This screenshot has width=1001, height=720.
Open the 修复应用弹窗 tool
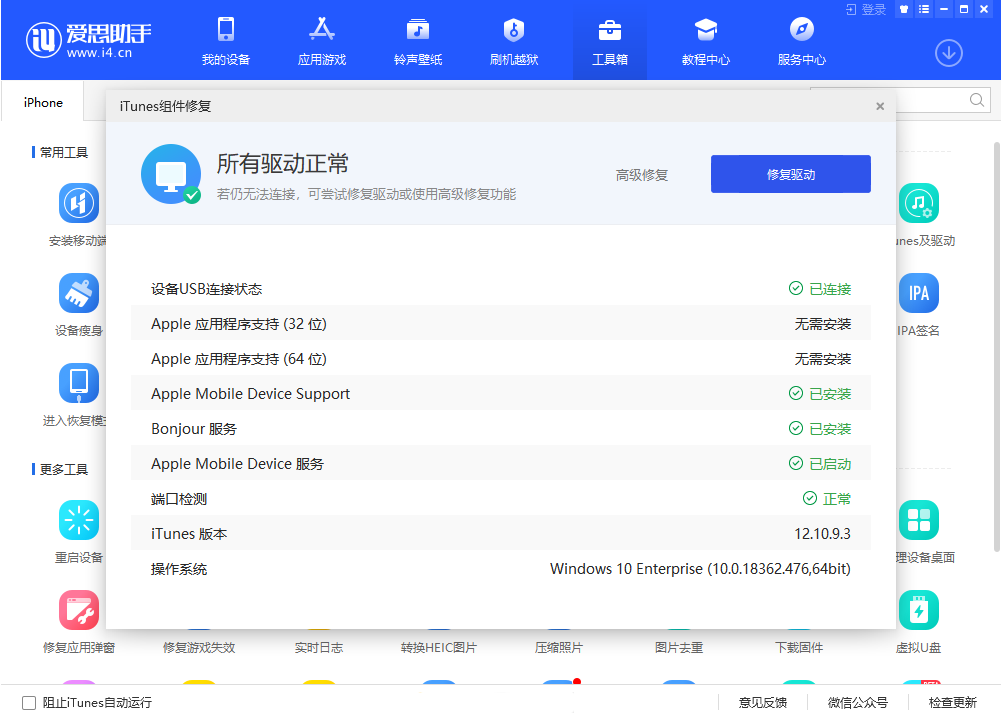tap(79, 610)
